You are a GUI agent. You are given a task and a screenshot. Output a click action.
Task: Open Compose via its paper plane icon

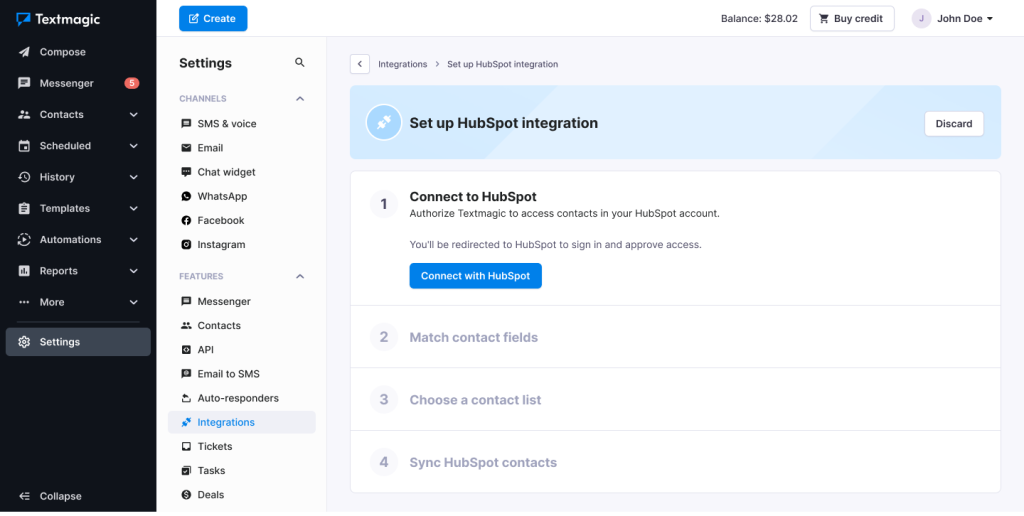(x=24, y=52)
